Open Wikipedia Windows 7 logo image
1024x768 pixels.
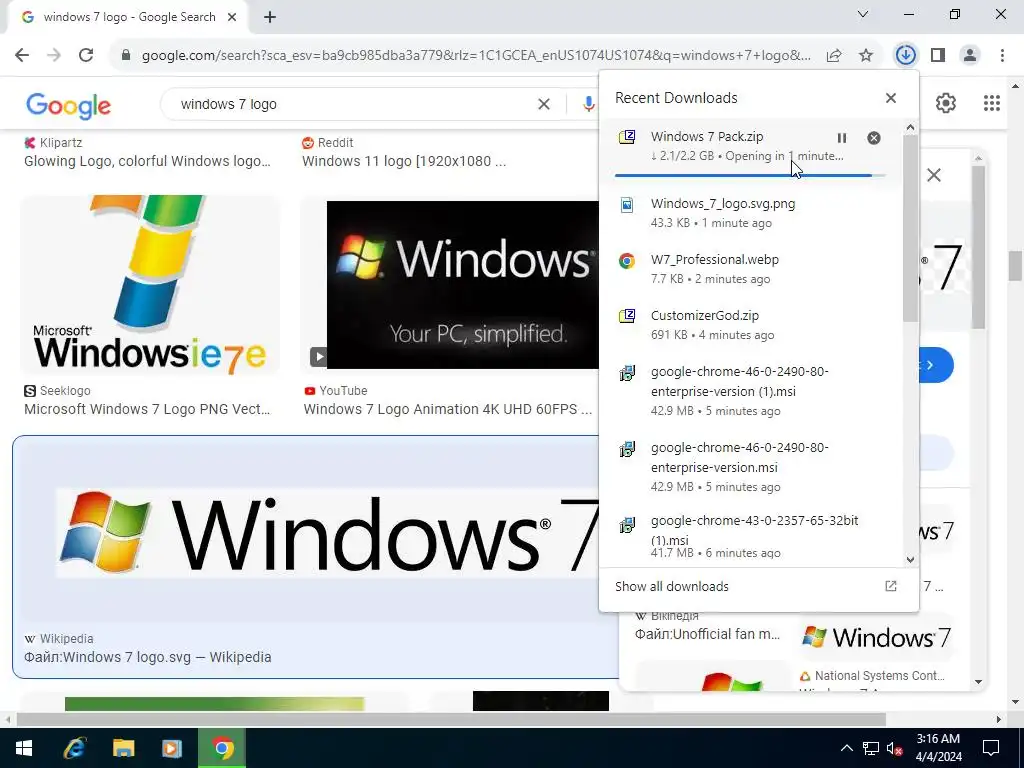tap(327, 534)
